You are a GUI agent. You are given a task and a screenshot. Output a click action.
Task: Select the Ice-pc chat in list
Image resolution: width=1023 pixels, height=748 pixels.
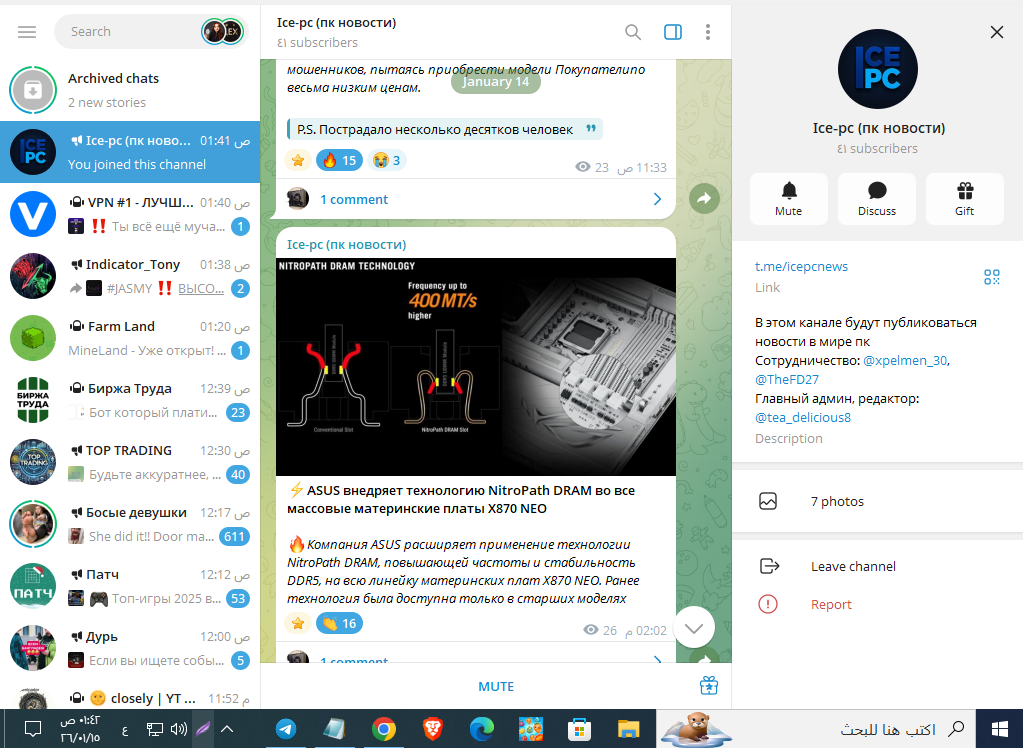pos(130,152)
